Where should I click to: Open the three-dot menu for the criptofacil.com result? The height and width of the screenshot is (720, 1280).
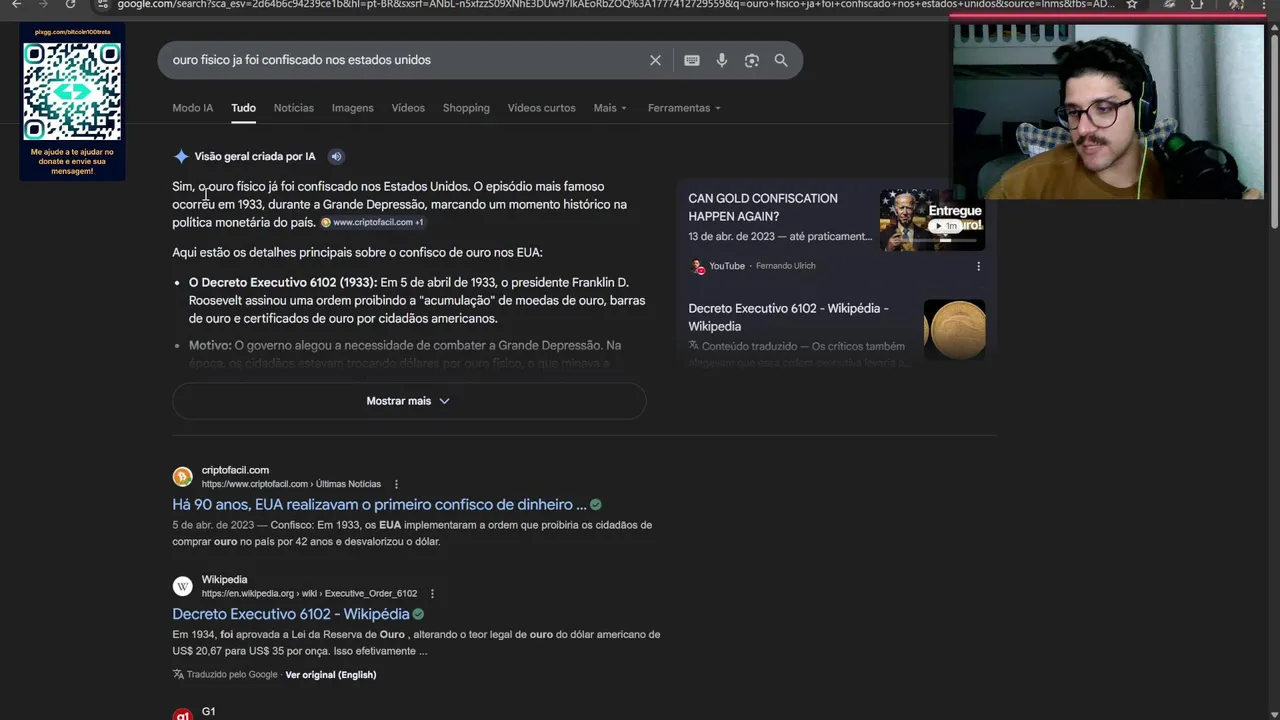[x=396, y=484]
